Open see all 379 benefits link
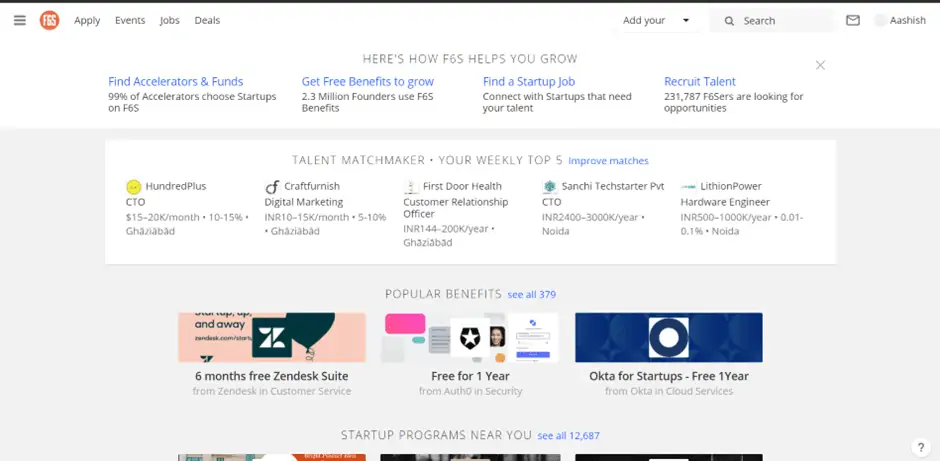Viewport: 940px width, 461px height. (x=531, y=295)
